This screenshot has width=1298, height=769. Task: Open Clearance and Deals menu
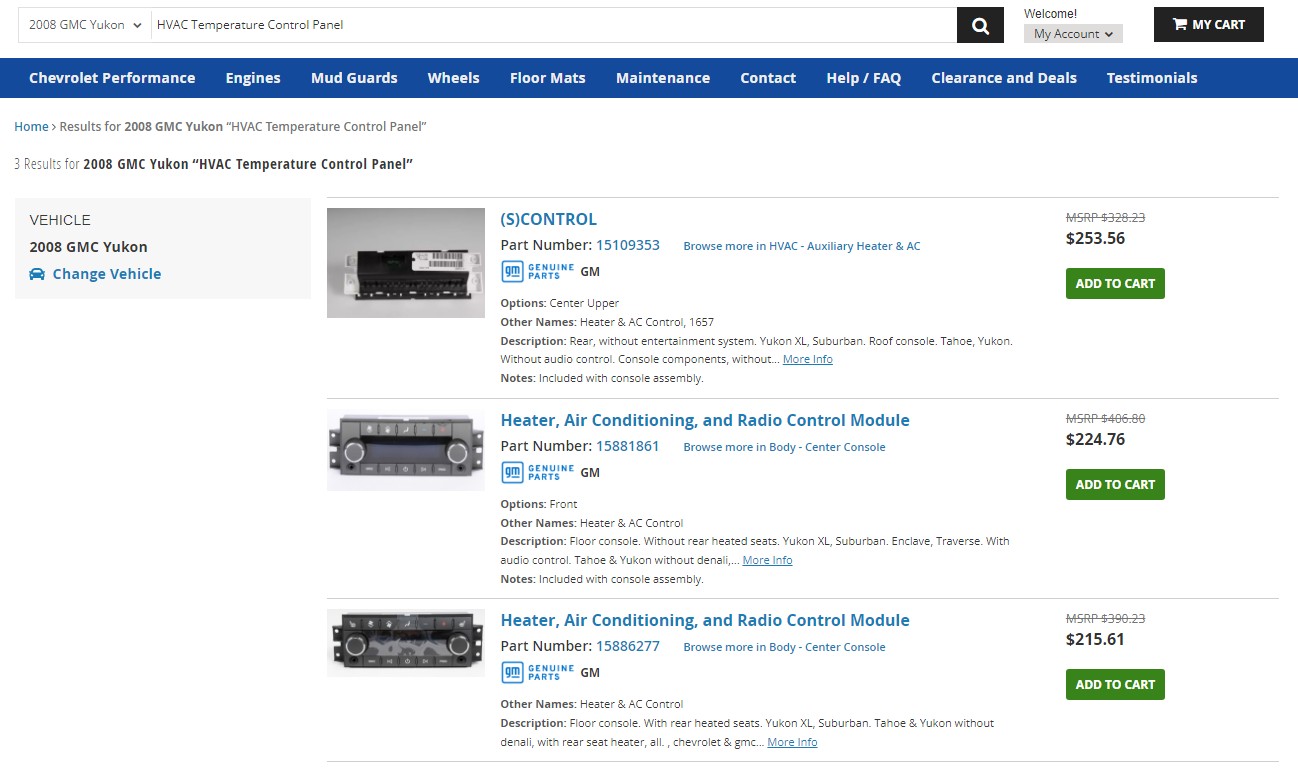[1004, 78]
